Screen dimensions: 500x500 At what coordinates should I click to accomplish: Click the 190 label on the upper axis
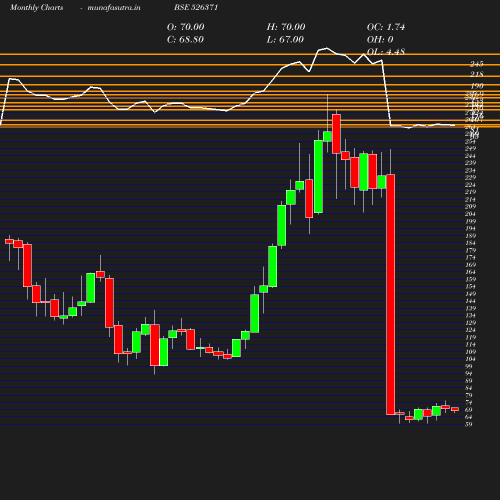[477, 86]
